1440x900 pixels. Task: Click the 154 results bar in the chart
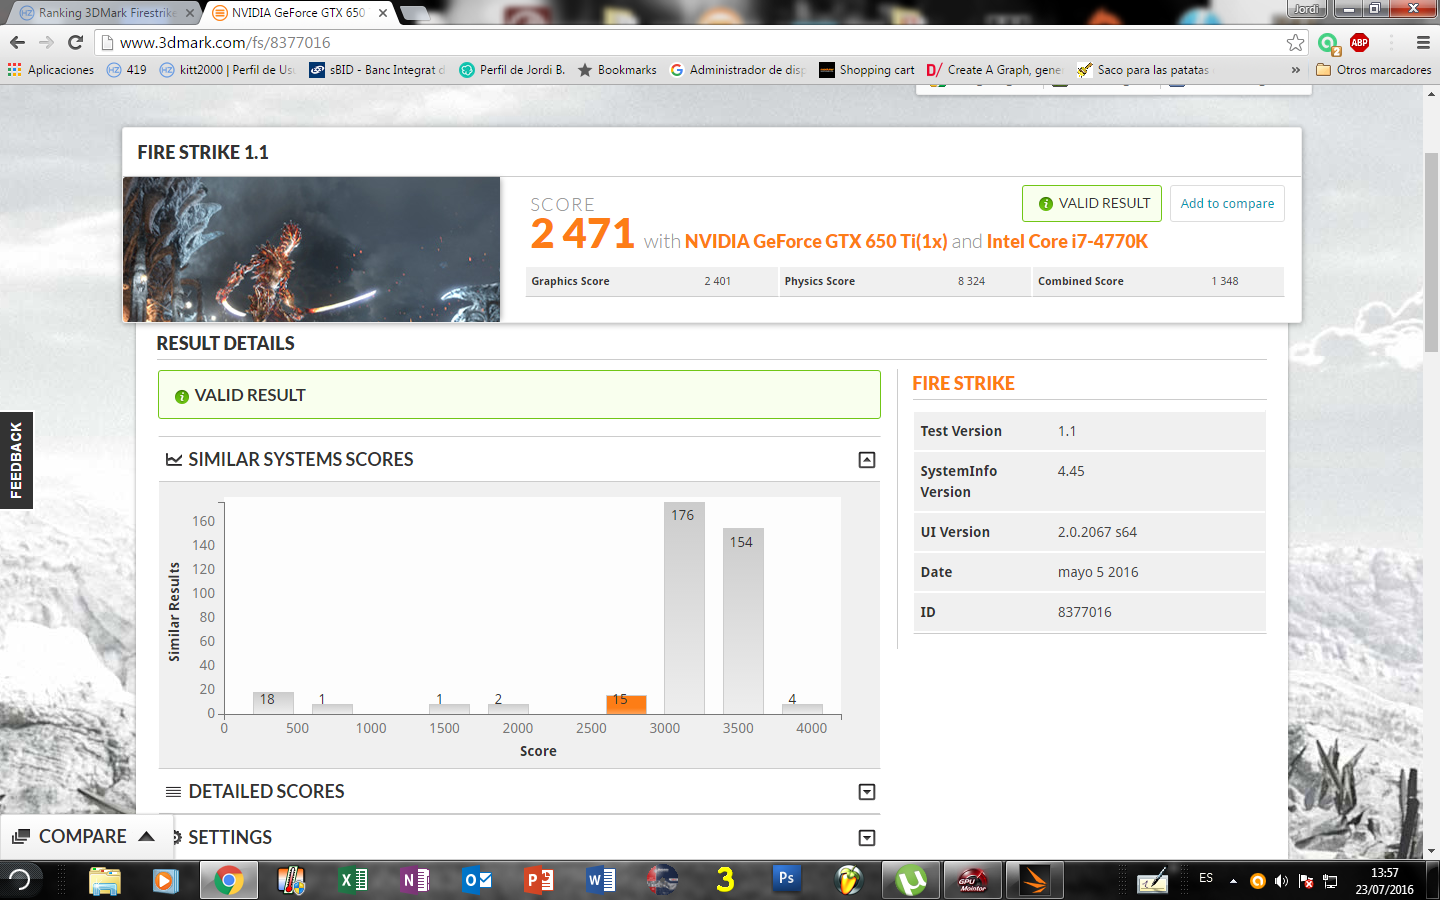743,620
